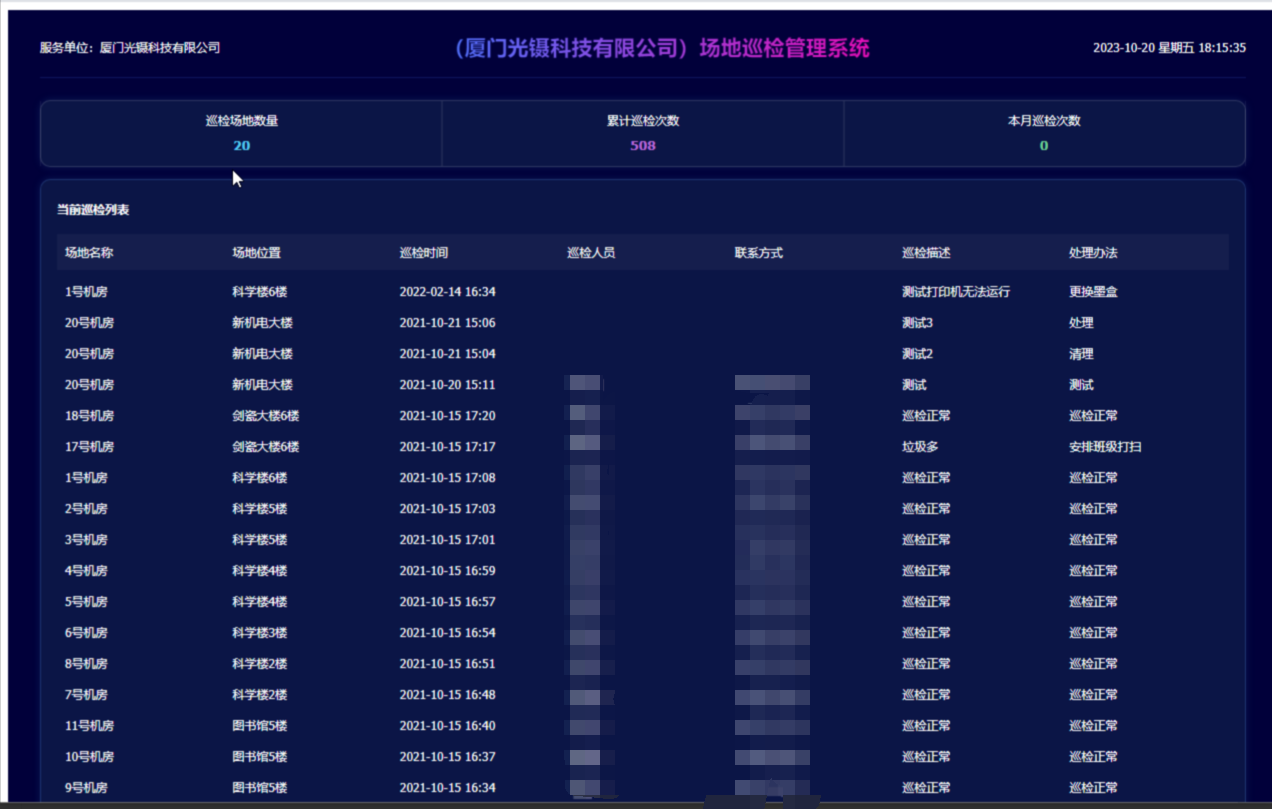Click the 2号机房 venue name

point(86,509)
